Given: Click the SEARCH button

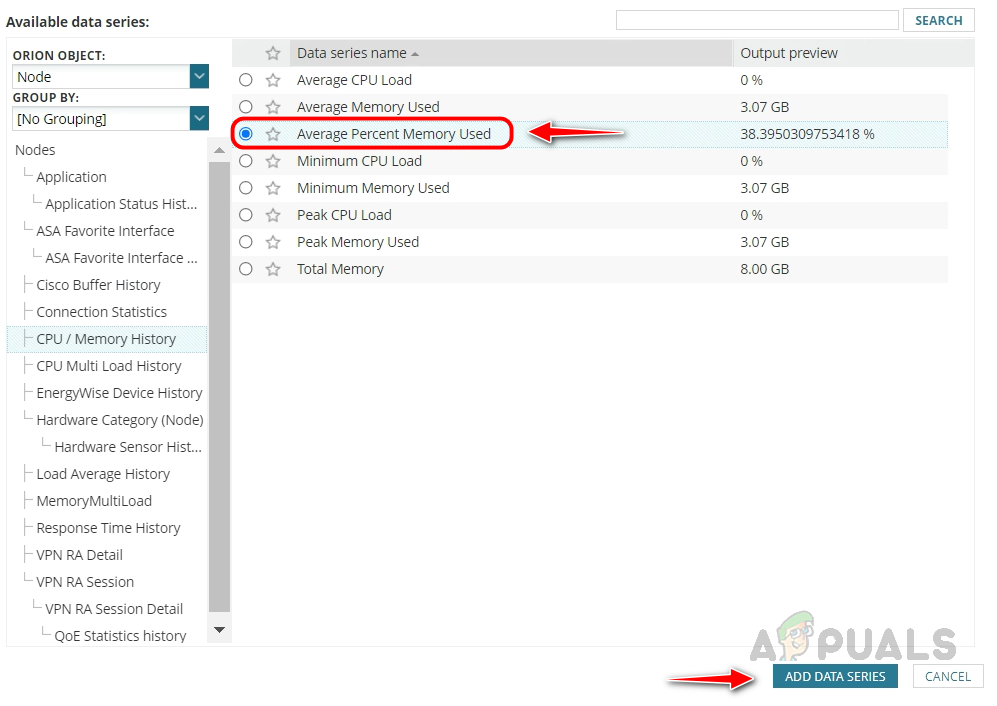Looking at the screenshot, I should (939, 20).
